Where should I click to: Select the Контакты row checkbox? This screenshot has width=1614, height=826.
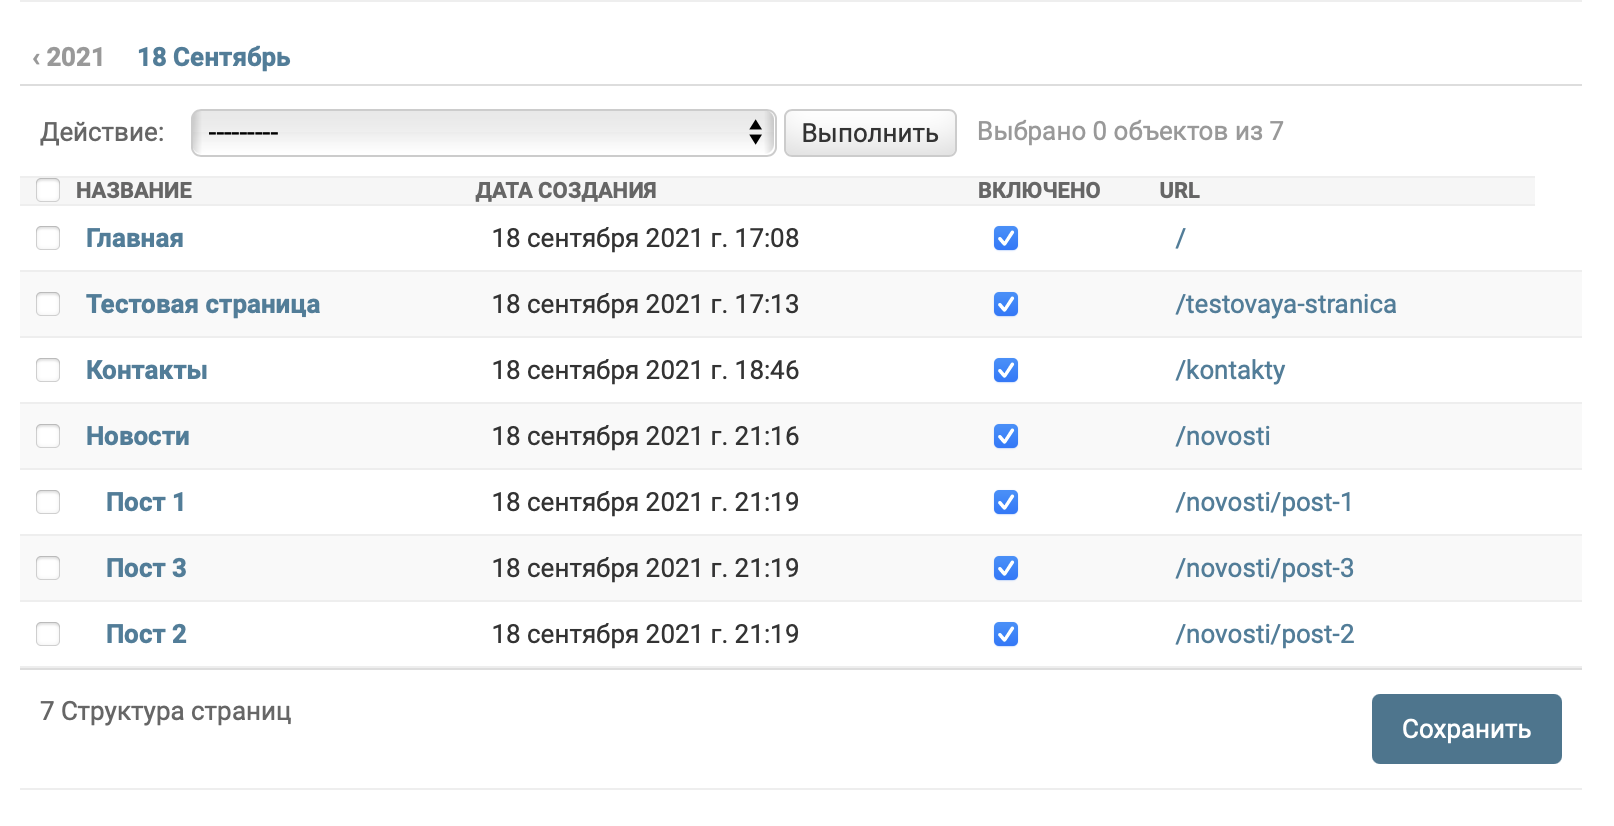[48, 370]
